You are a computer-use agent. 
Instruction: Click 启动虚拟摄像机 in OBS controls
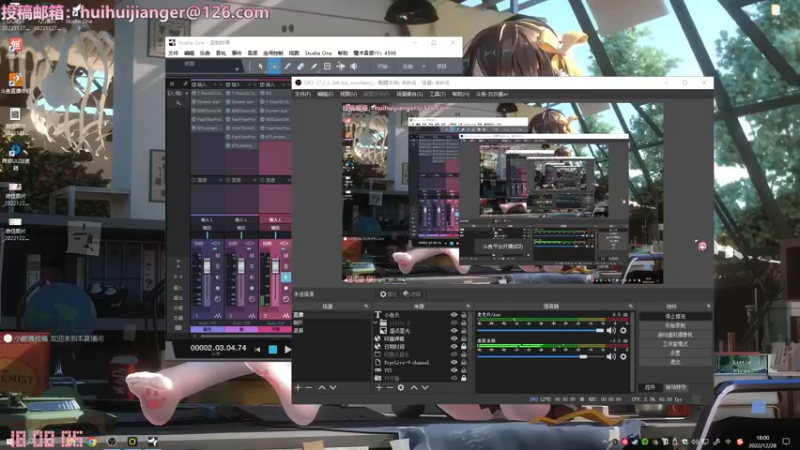[x=676, y=335]
